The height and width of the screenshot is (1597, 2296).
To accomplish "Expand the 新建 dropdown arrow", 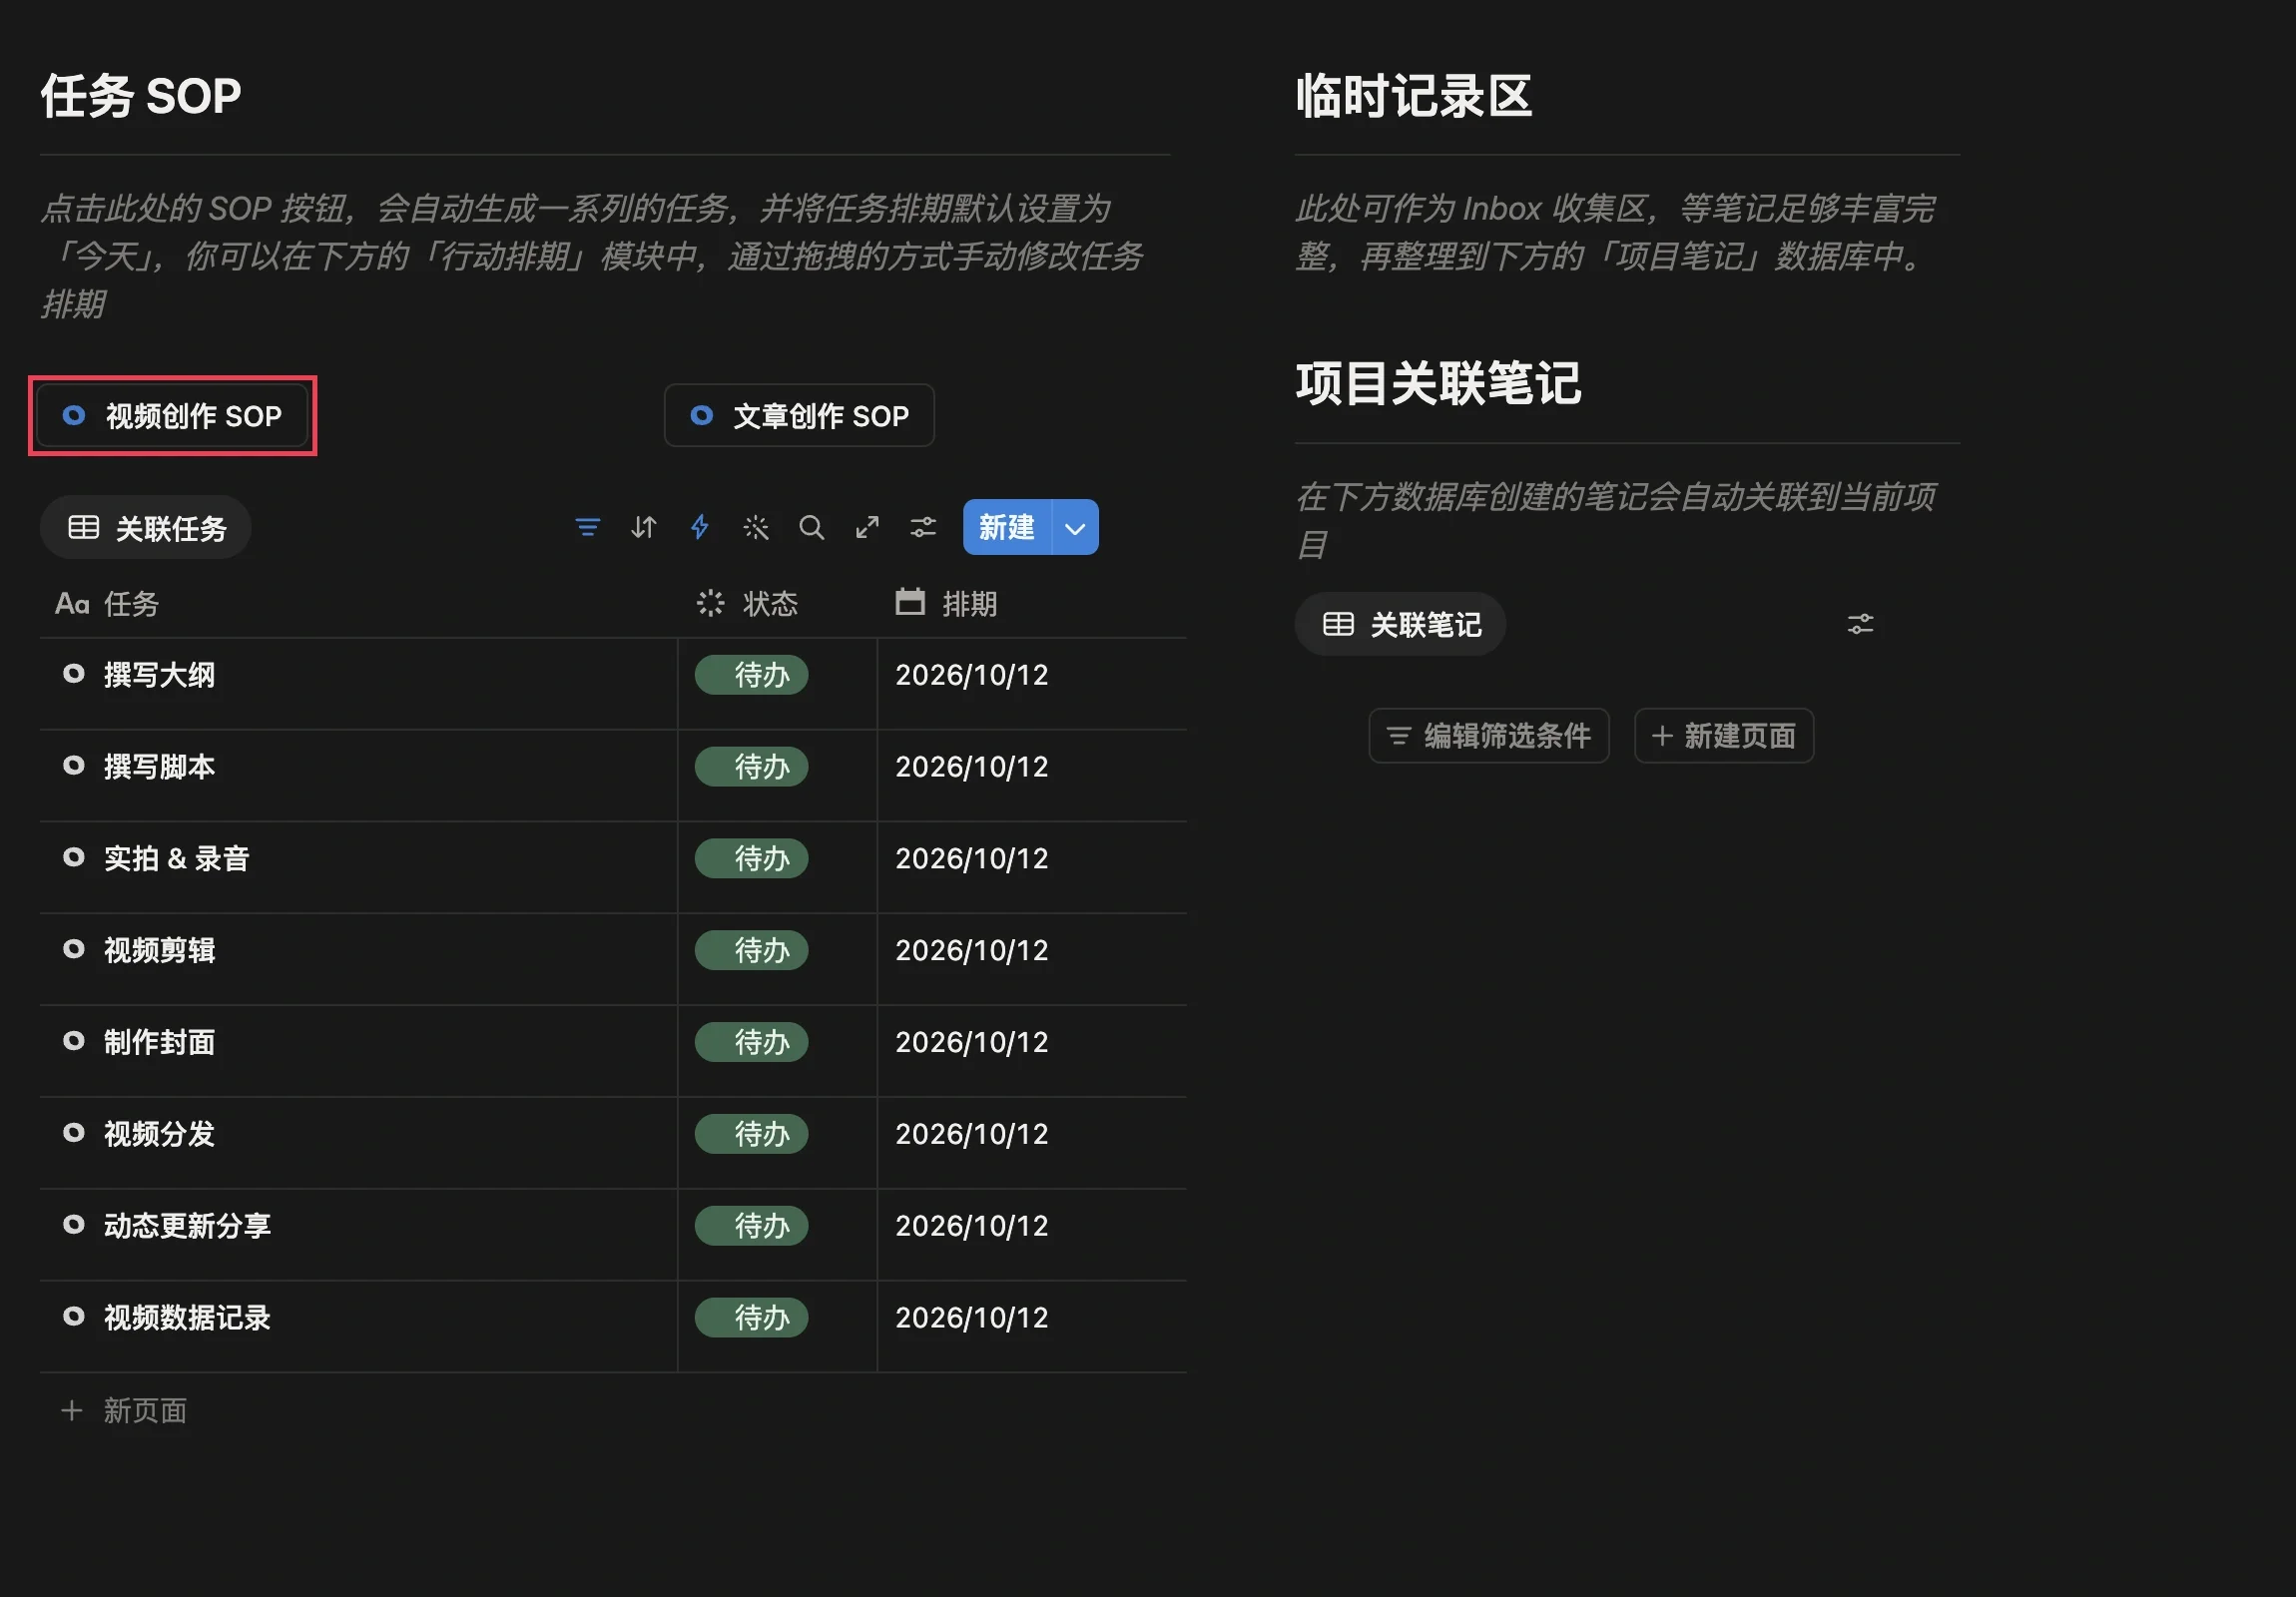I will [1076, 527].
